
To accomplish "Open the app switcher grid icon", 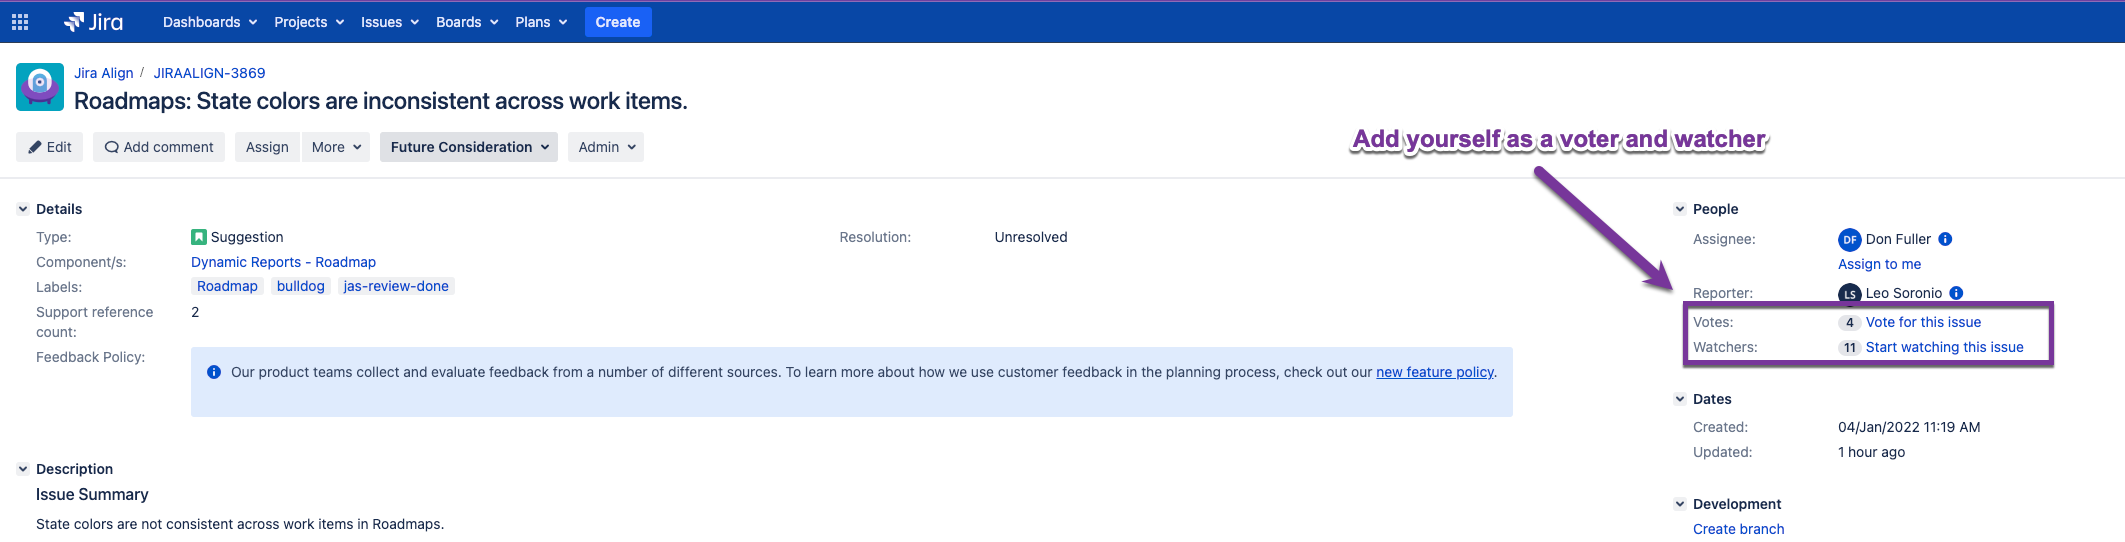I will tap(20, 22).
